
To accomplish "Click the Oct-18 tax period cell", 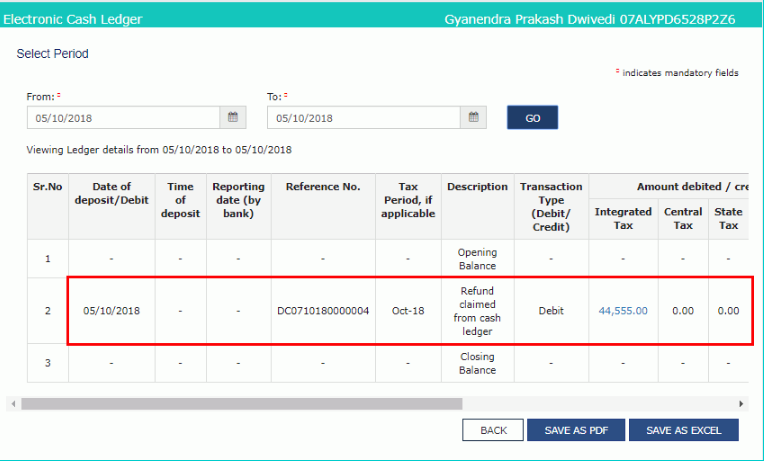I will [x=408, y=311].
